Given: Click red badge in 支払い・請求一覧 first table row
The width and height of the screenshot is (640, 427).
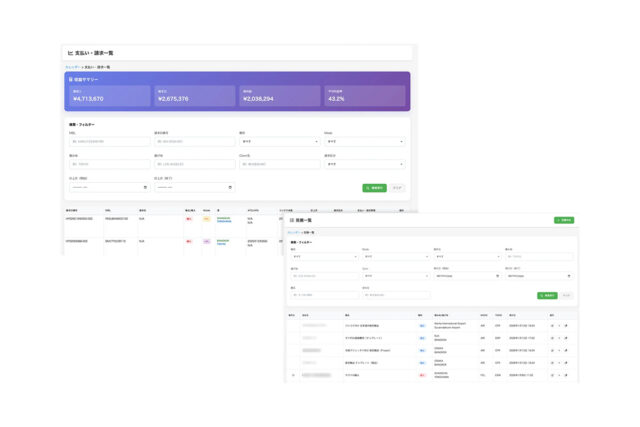Looking at the screenshot, I should [189, 219].
